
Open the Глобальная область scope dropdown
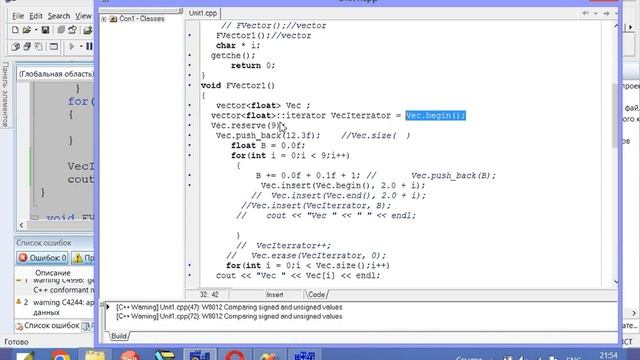(56, 74)
